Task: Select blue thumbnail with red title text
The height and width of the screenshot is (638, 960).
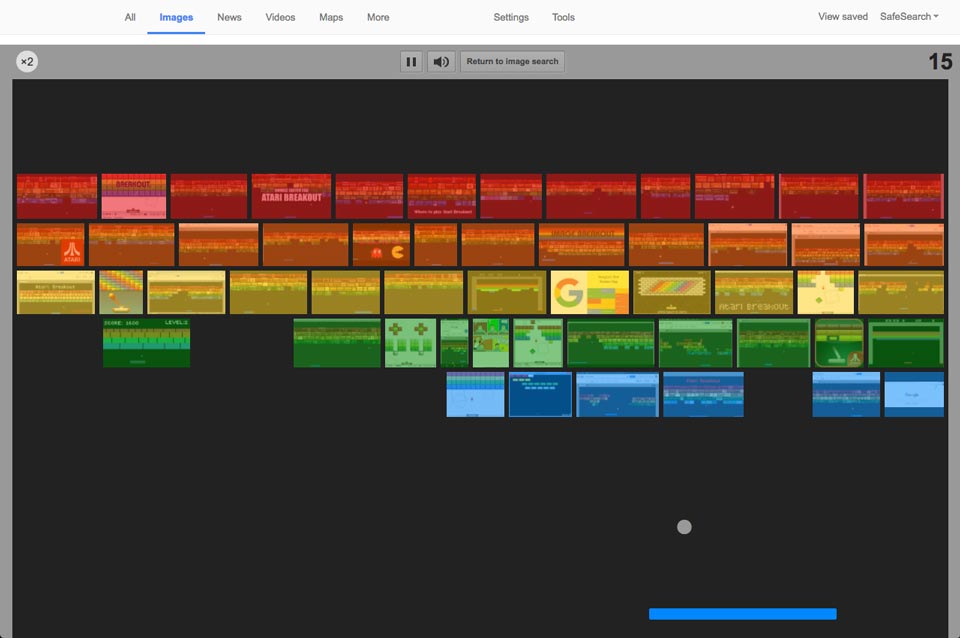Action: coord(703,394)
